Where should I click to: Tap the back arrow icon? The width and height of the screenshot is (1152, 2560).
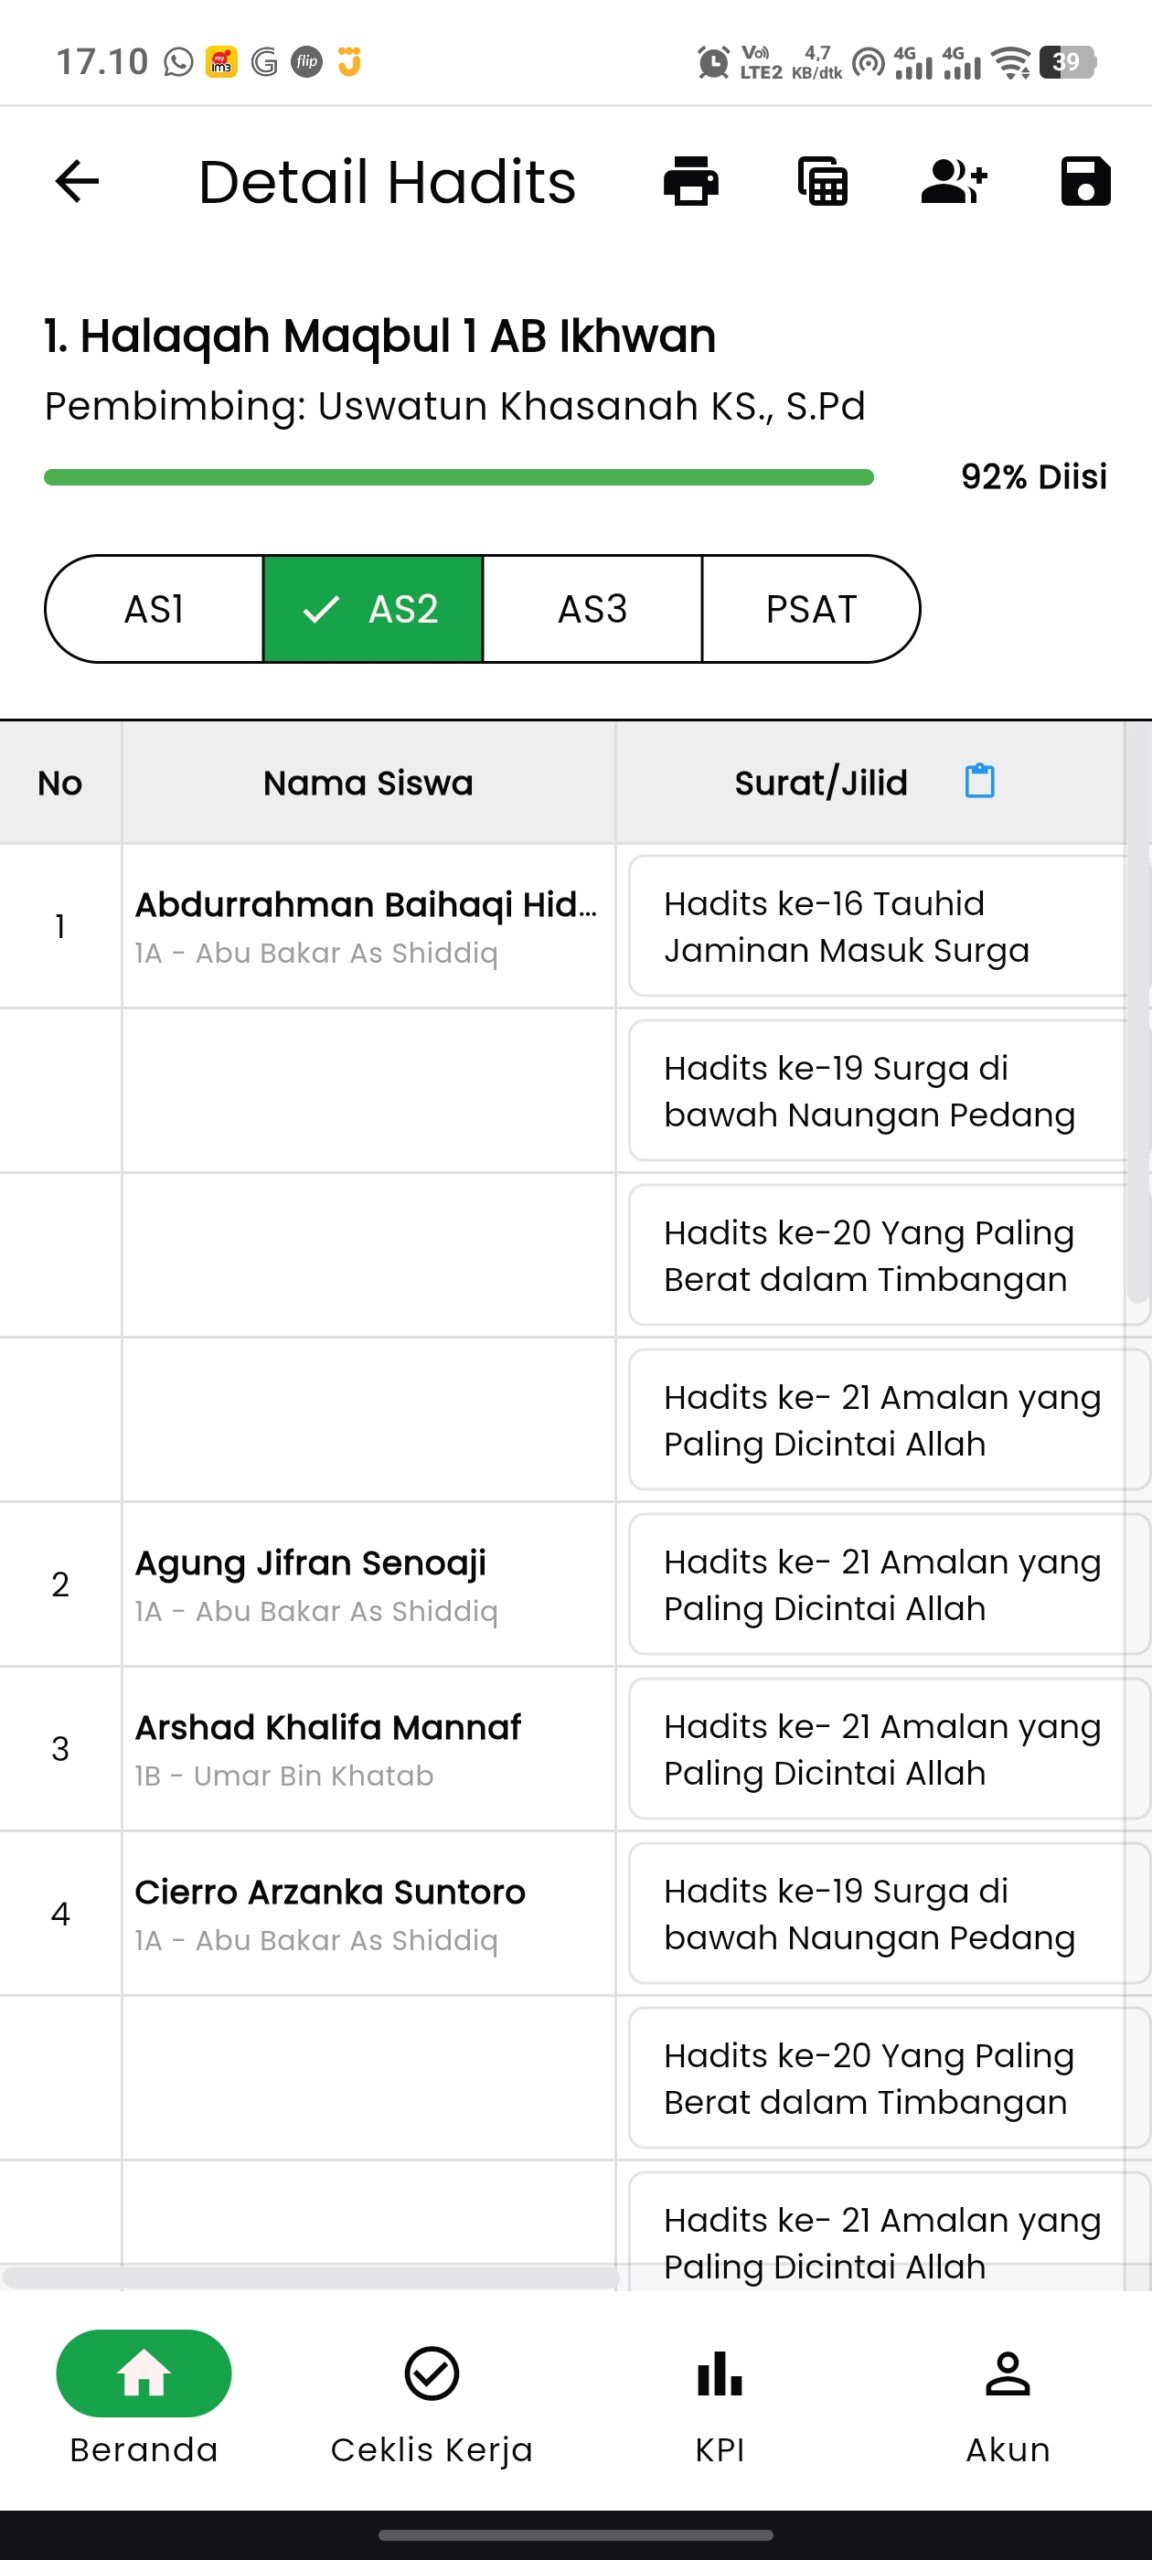point(77,181)
